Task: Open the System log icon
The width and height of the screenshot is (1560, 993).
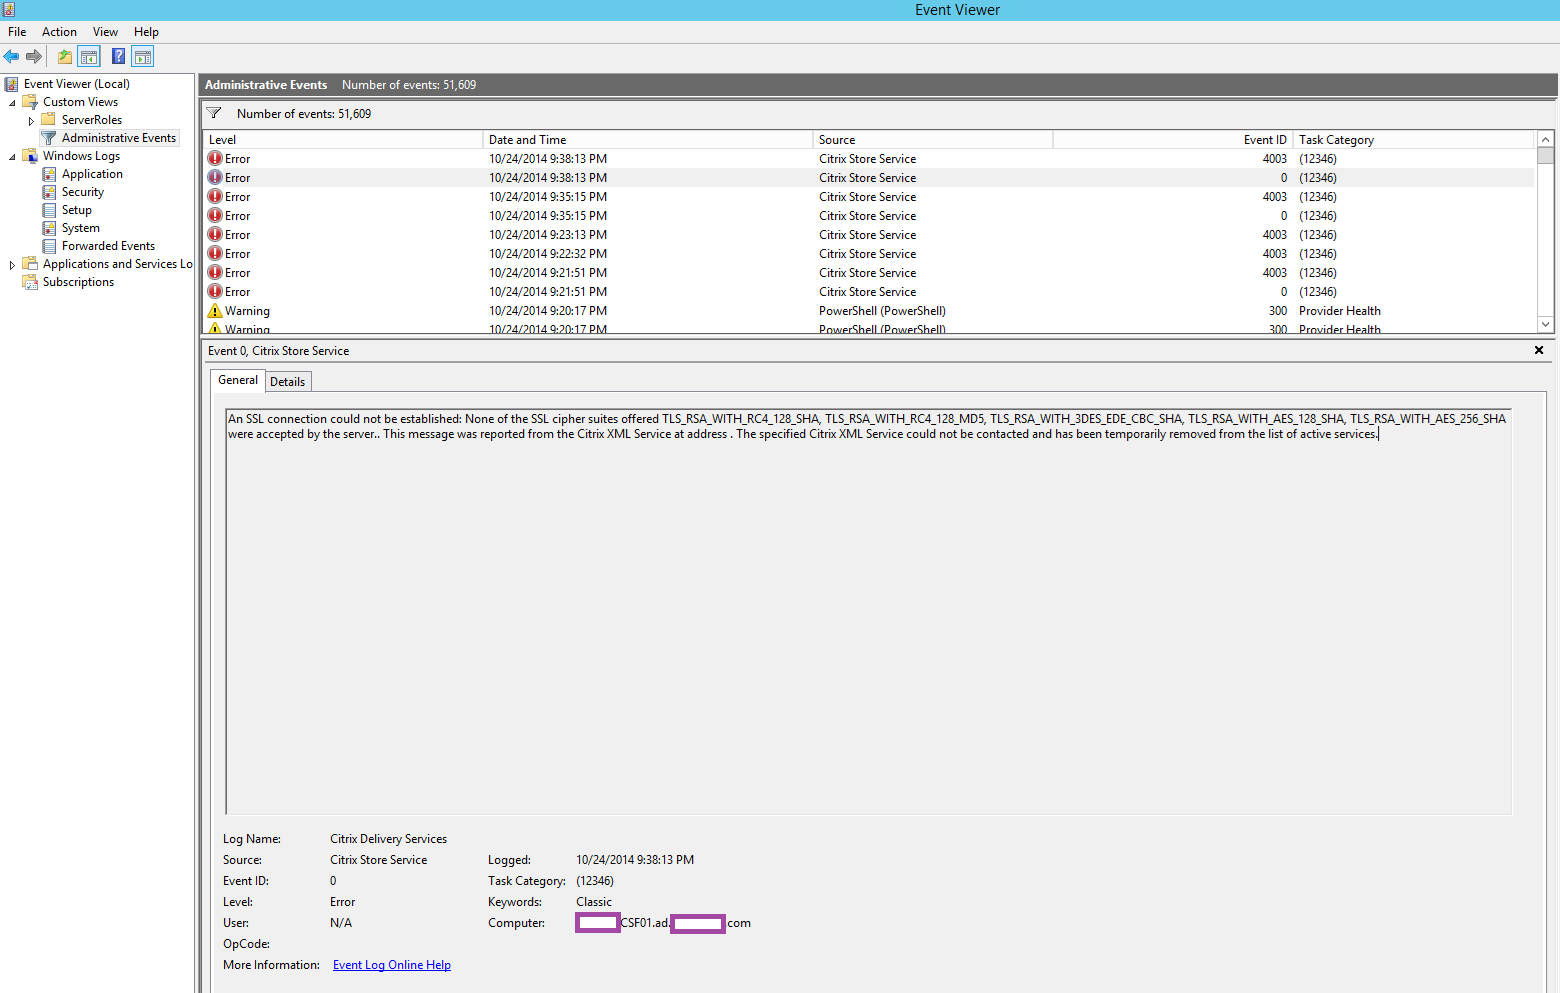Action: [49, 228]
